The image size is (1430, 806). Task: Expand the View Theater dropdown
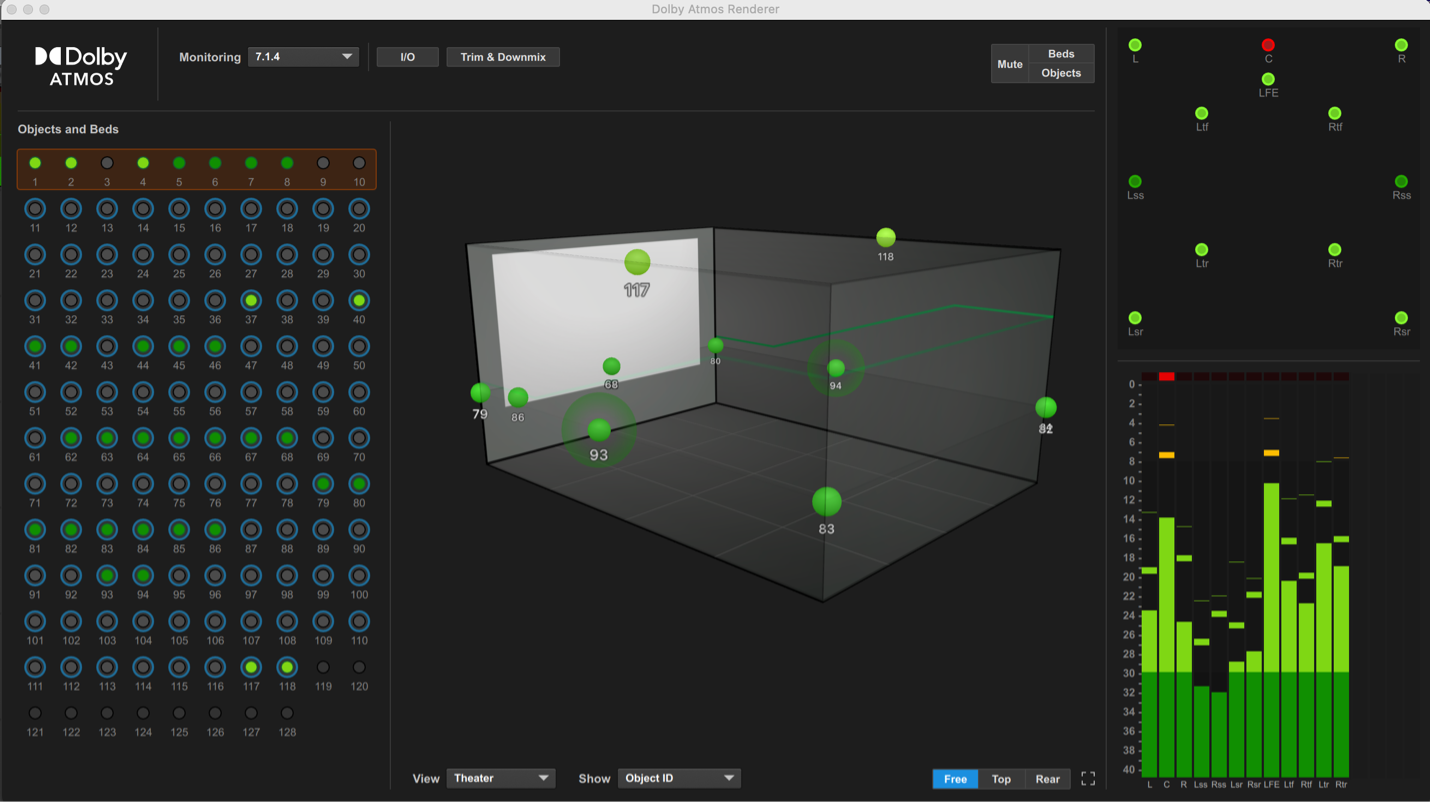tap(500, 778)
